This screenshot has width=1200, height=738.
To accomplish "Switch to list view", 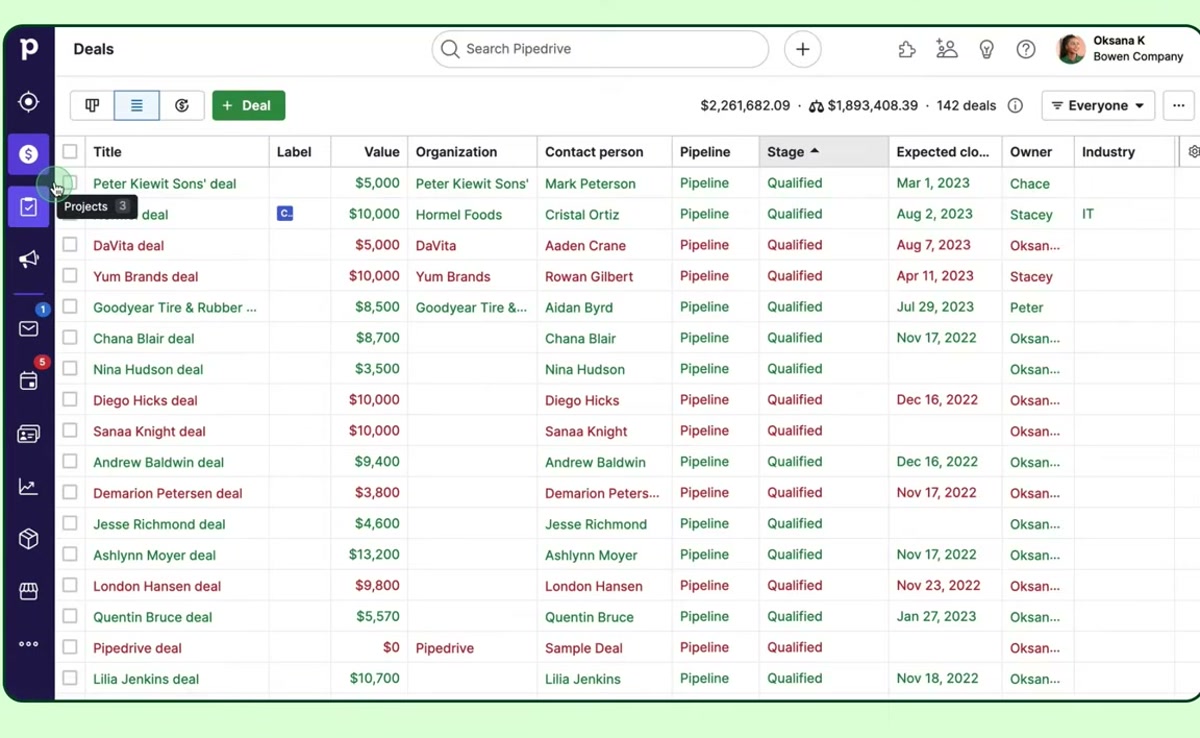I will coord(137,105).
